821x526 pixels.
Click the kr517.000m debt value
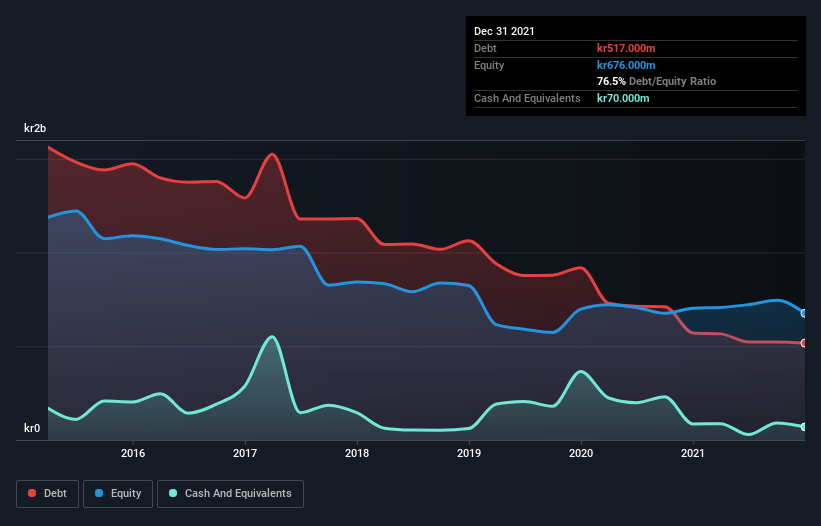(x=626, y=48)
